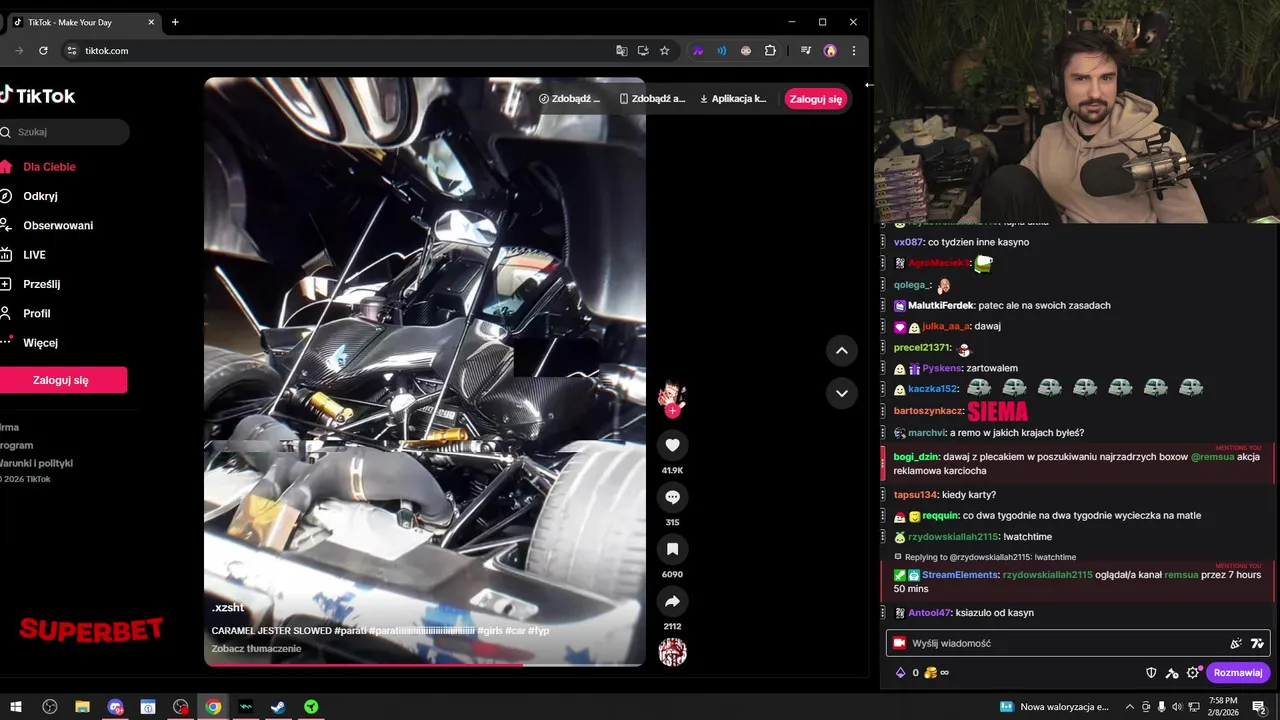This screenshot has width=1280, height=720.
Task: Click the install app icon in address bar
Action: (x=643, y=50)
